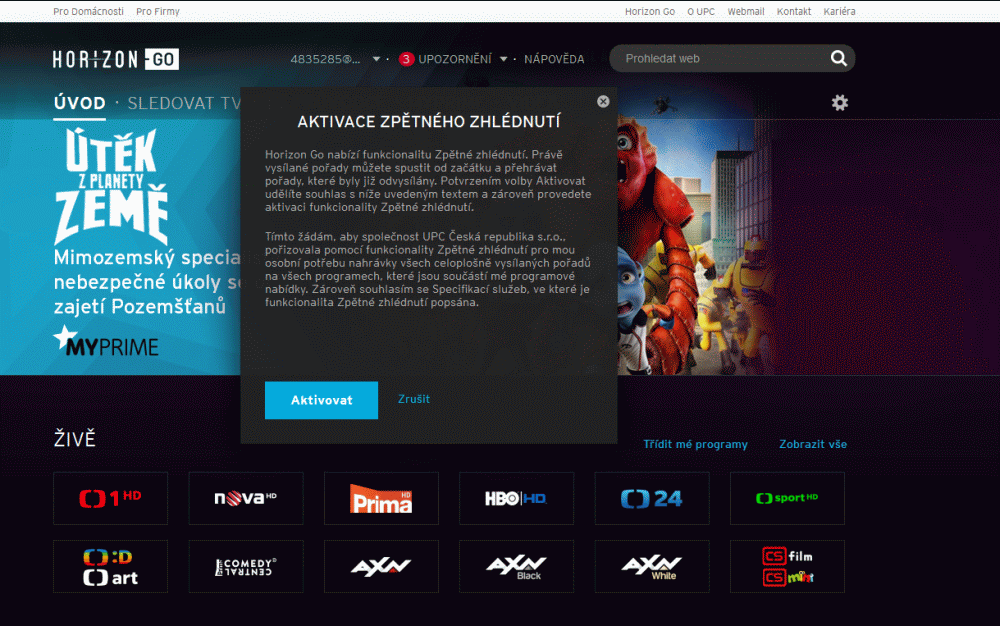Open the Webmail link
The image size is (1000, 626).
tap(746, 11)
